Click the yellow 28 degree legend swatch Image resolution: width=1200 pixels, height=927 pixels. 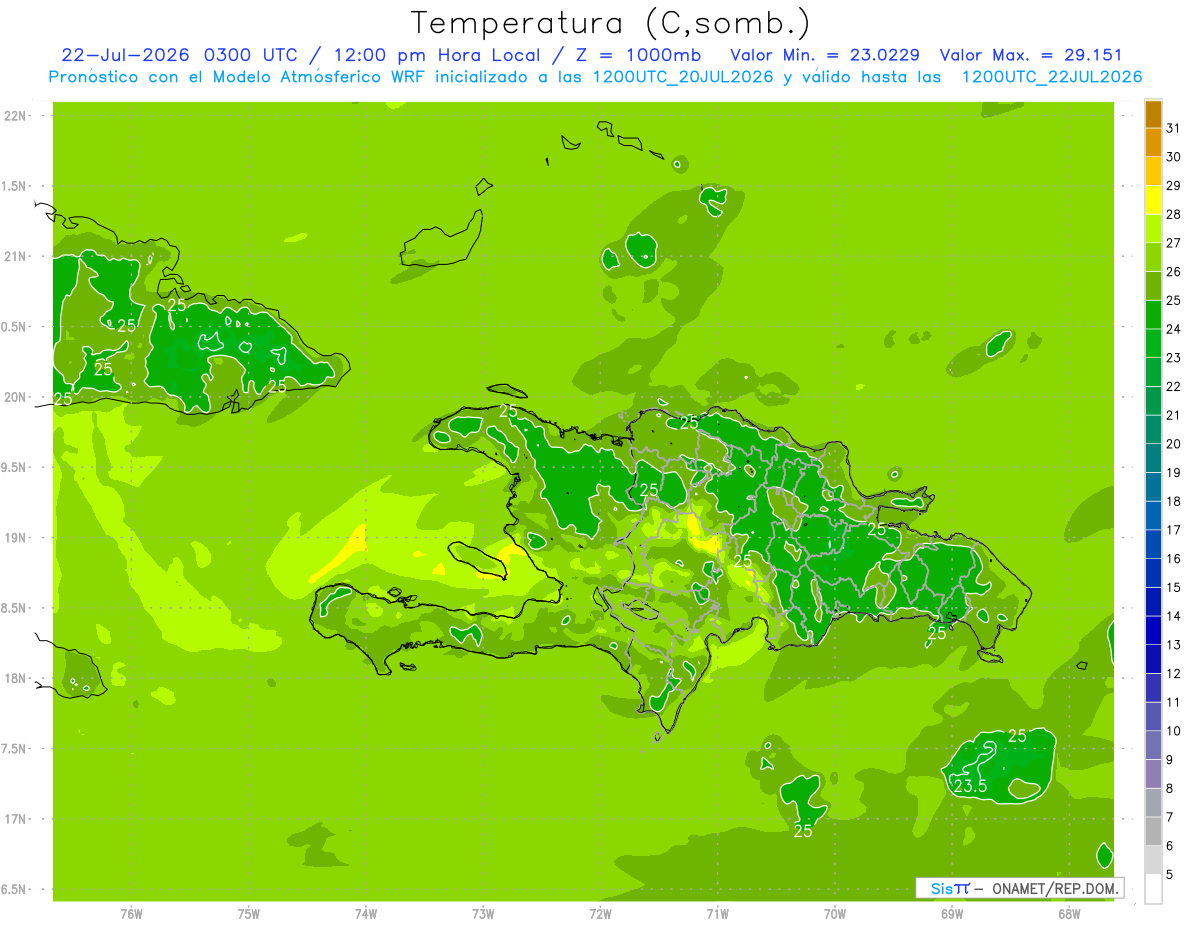(x=1153, y=200)
